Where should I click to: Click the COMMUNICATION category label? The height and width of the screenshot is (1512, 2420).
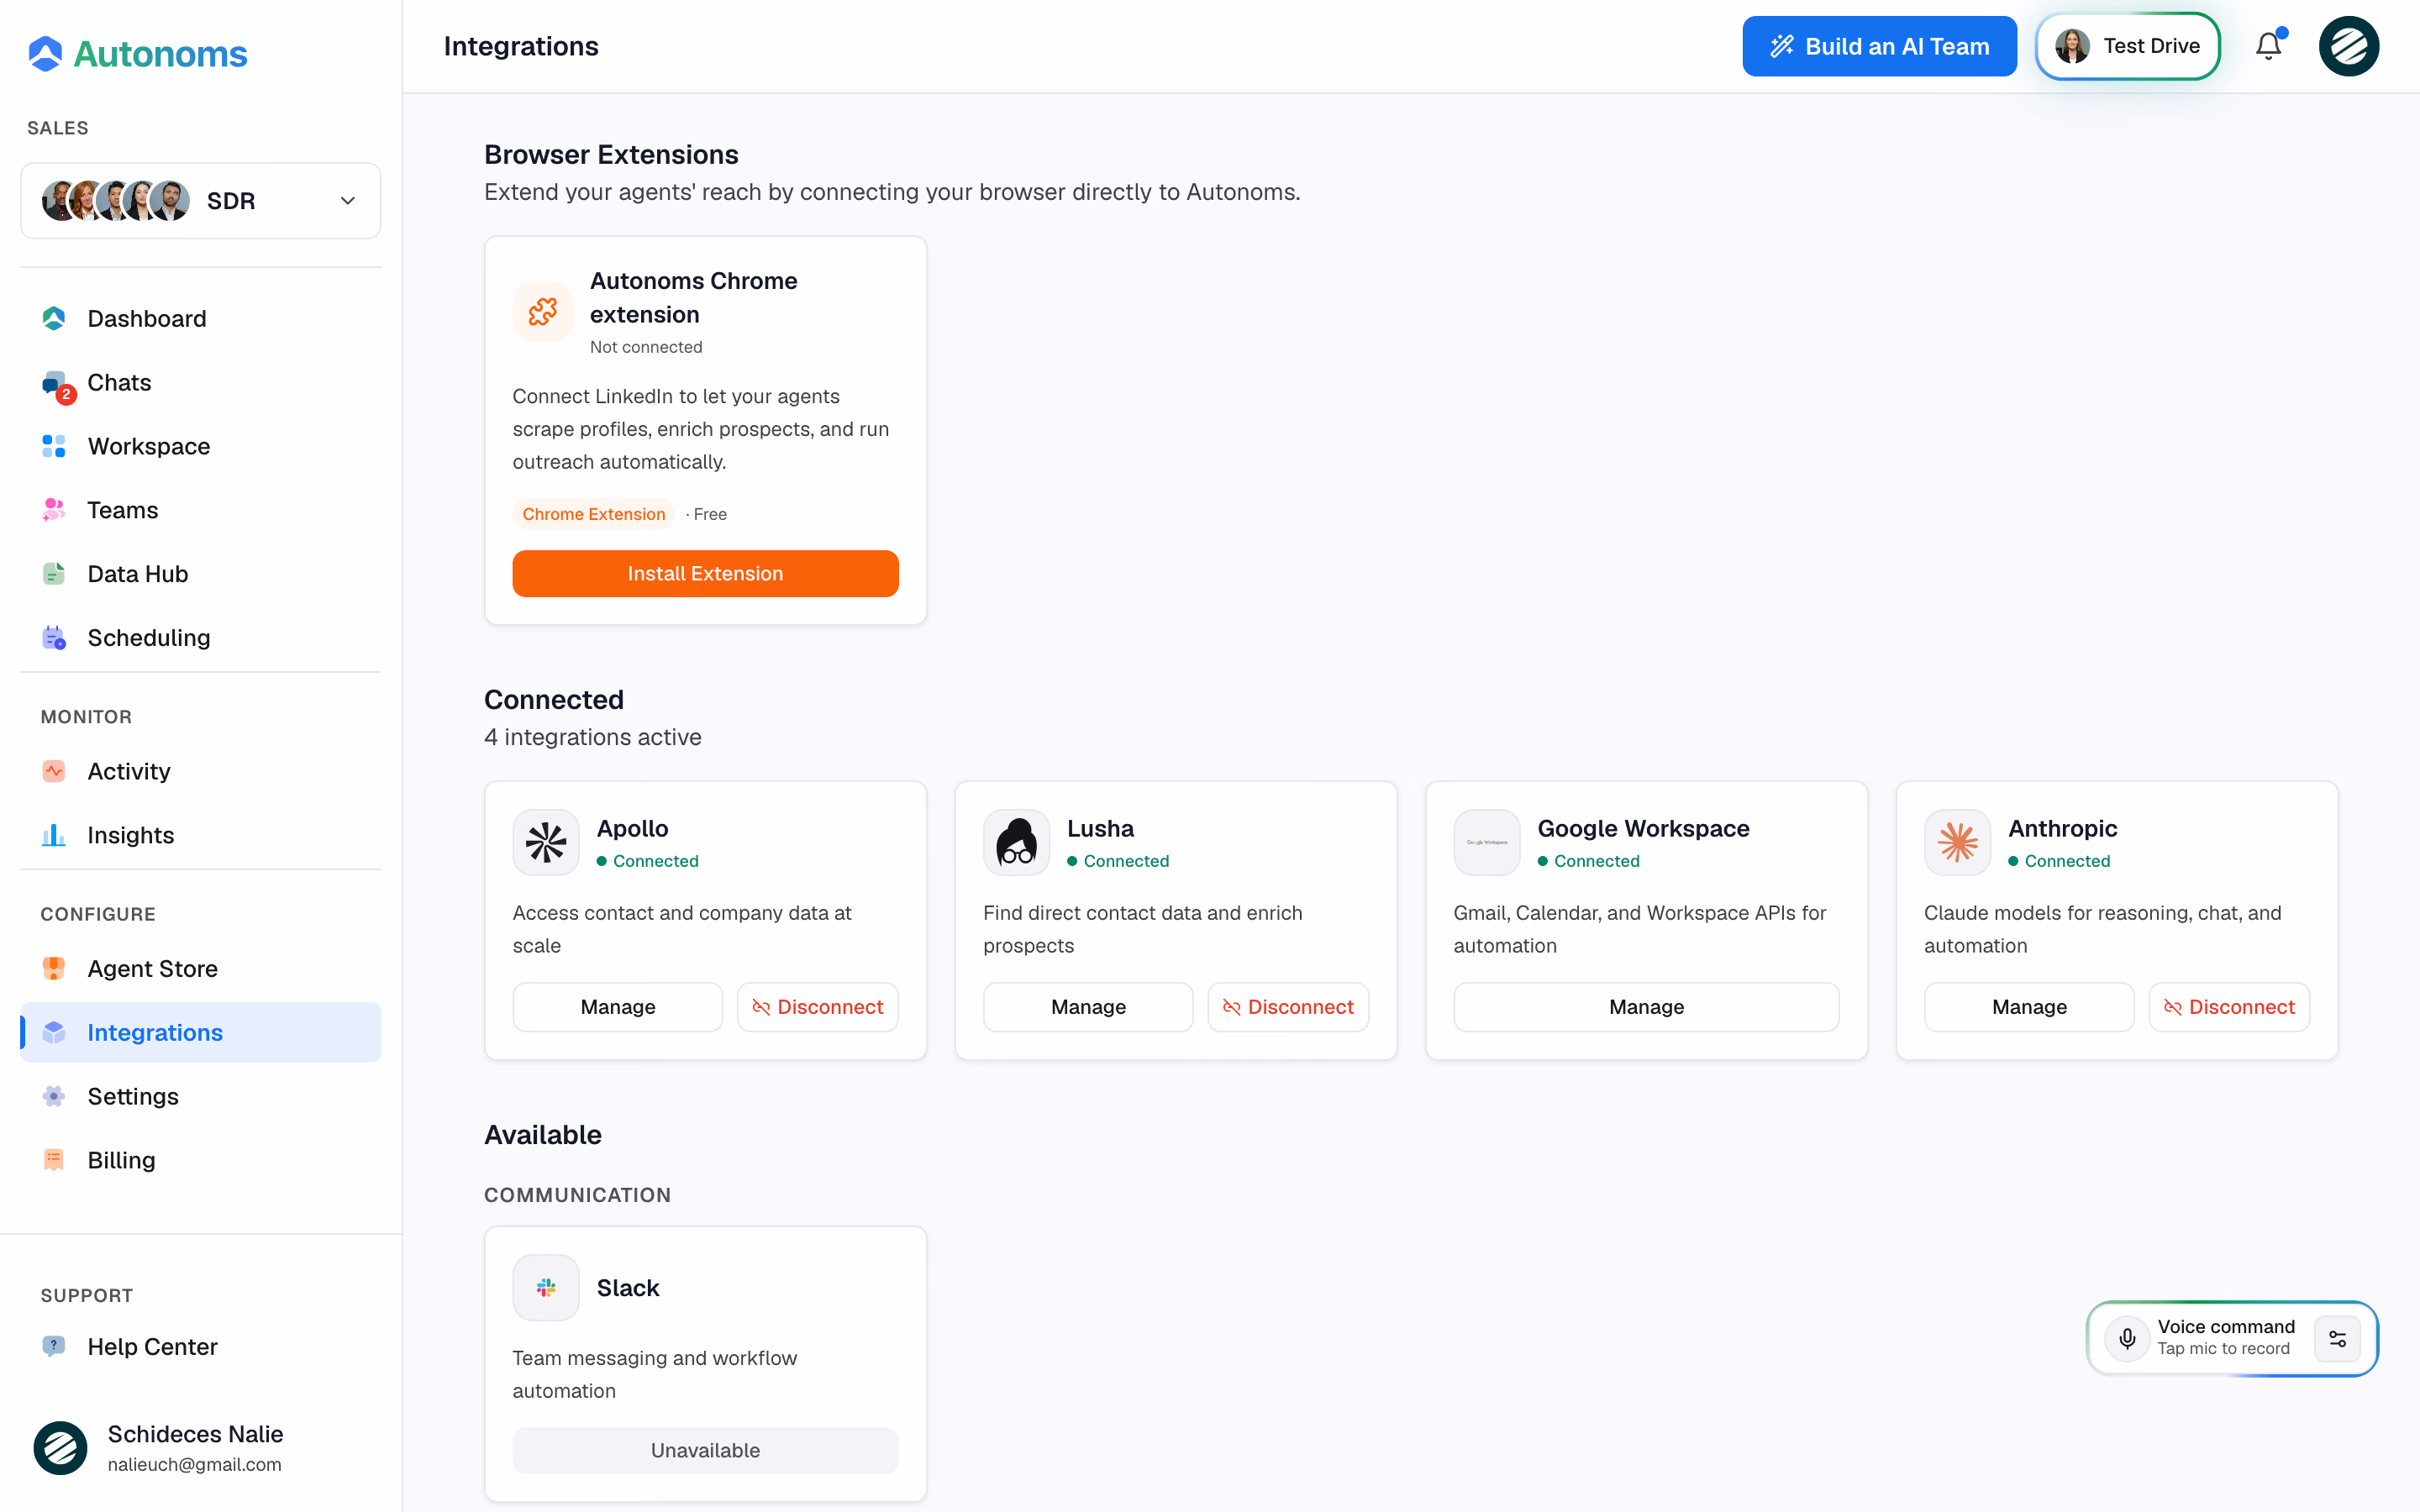coord(578,1195)
